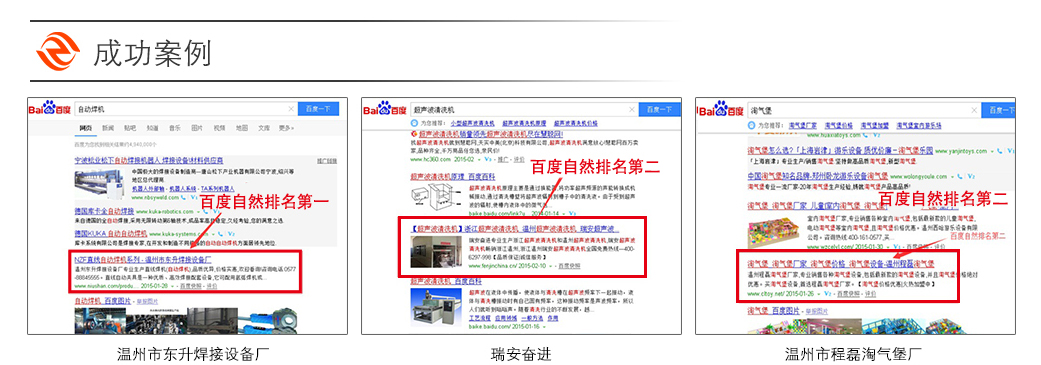Open the 超声波清洗机_百度百科 result
Viewport: 1041px width, 365px height.
pos(445,281)
